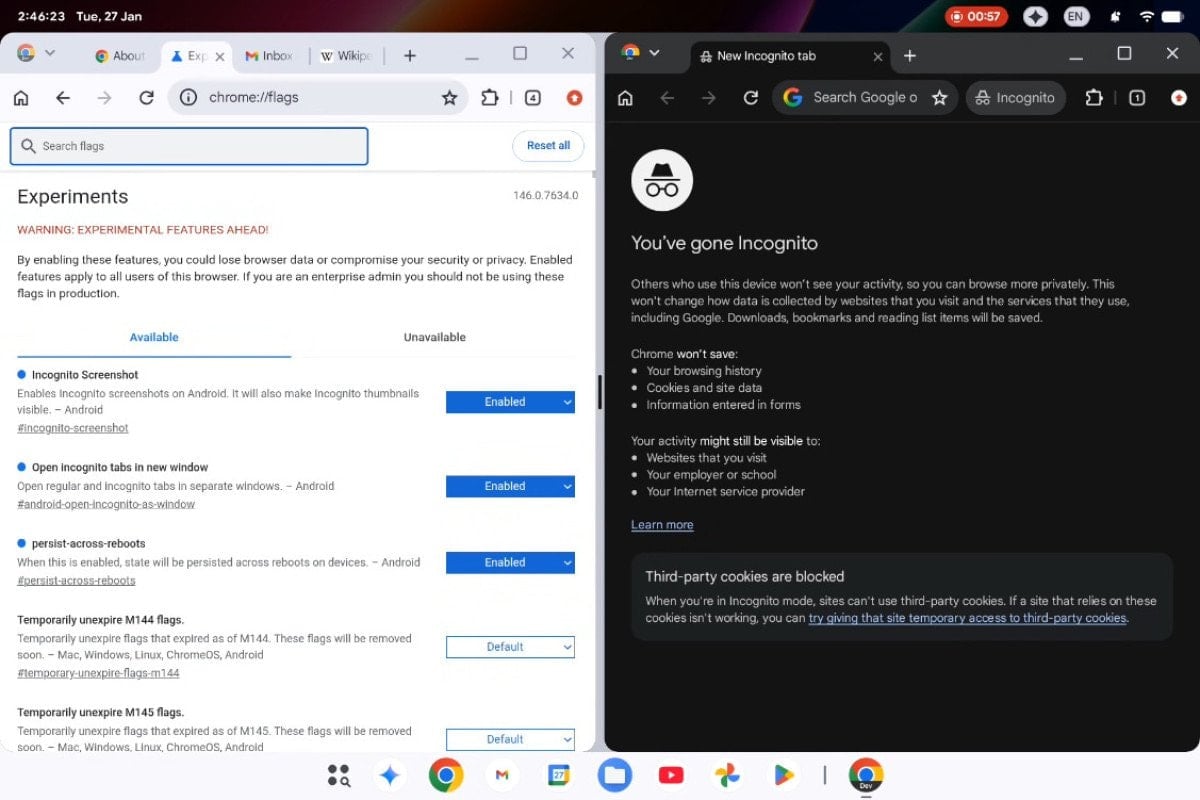Screen dimensions: 1200x800
Task: Open Google Play Store from the shelf
Action: tap(783, 775)
